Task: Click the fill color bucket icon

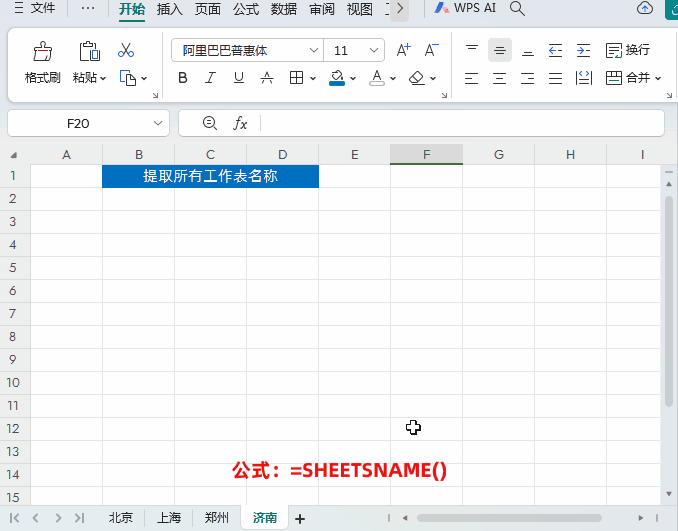Action: pyautogui.click(x=337, y=78)
